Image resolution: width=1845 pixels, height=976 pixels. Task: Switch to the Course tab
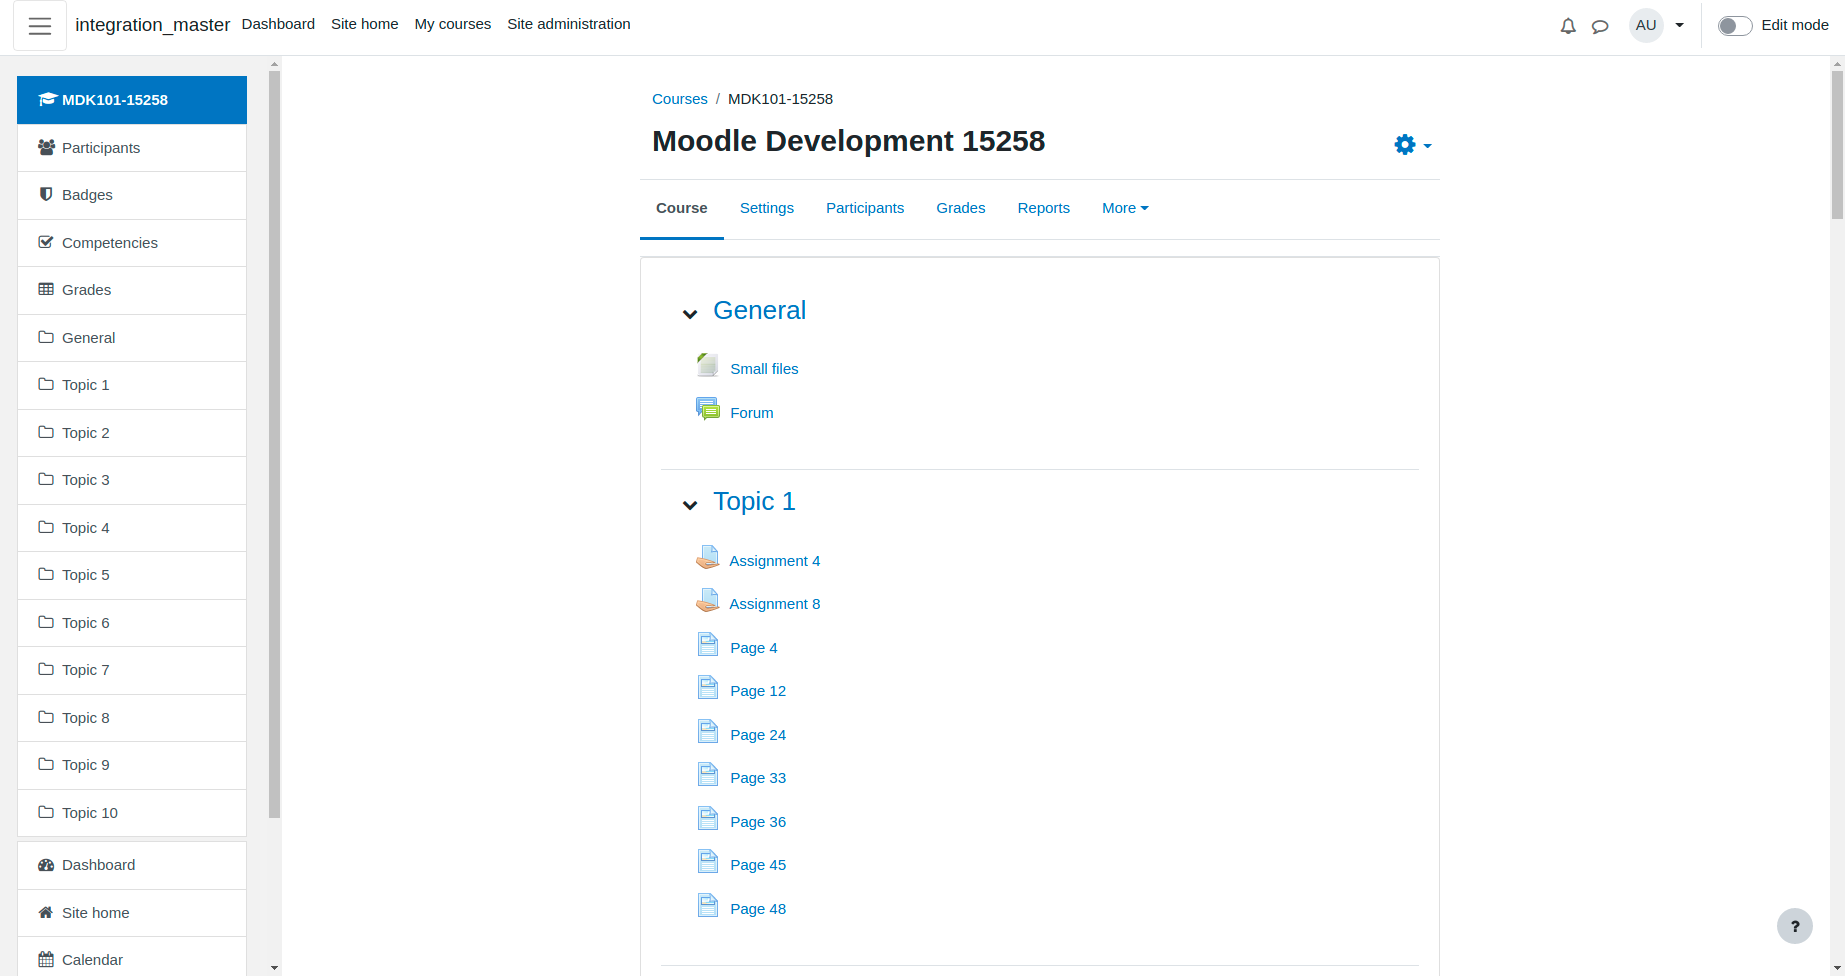[682, 208]
